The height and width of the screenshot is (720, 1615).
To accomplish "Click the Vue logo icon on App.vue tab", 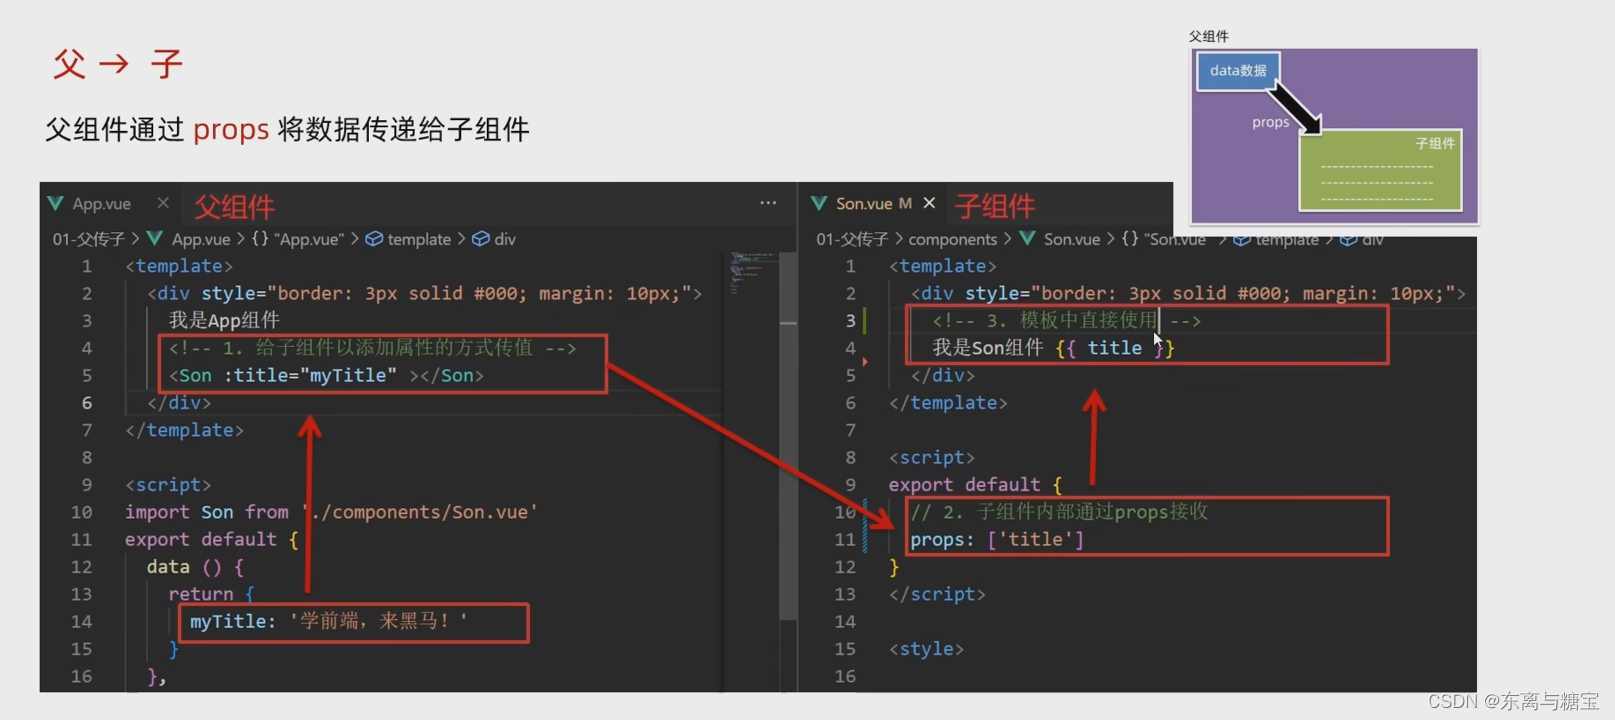I will click(x=56, y=203).
